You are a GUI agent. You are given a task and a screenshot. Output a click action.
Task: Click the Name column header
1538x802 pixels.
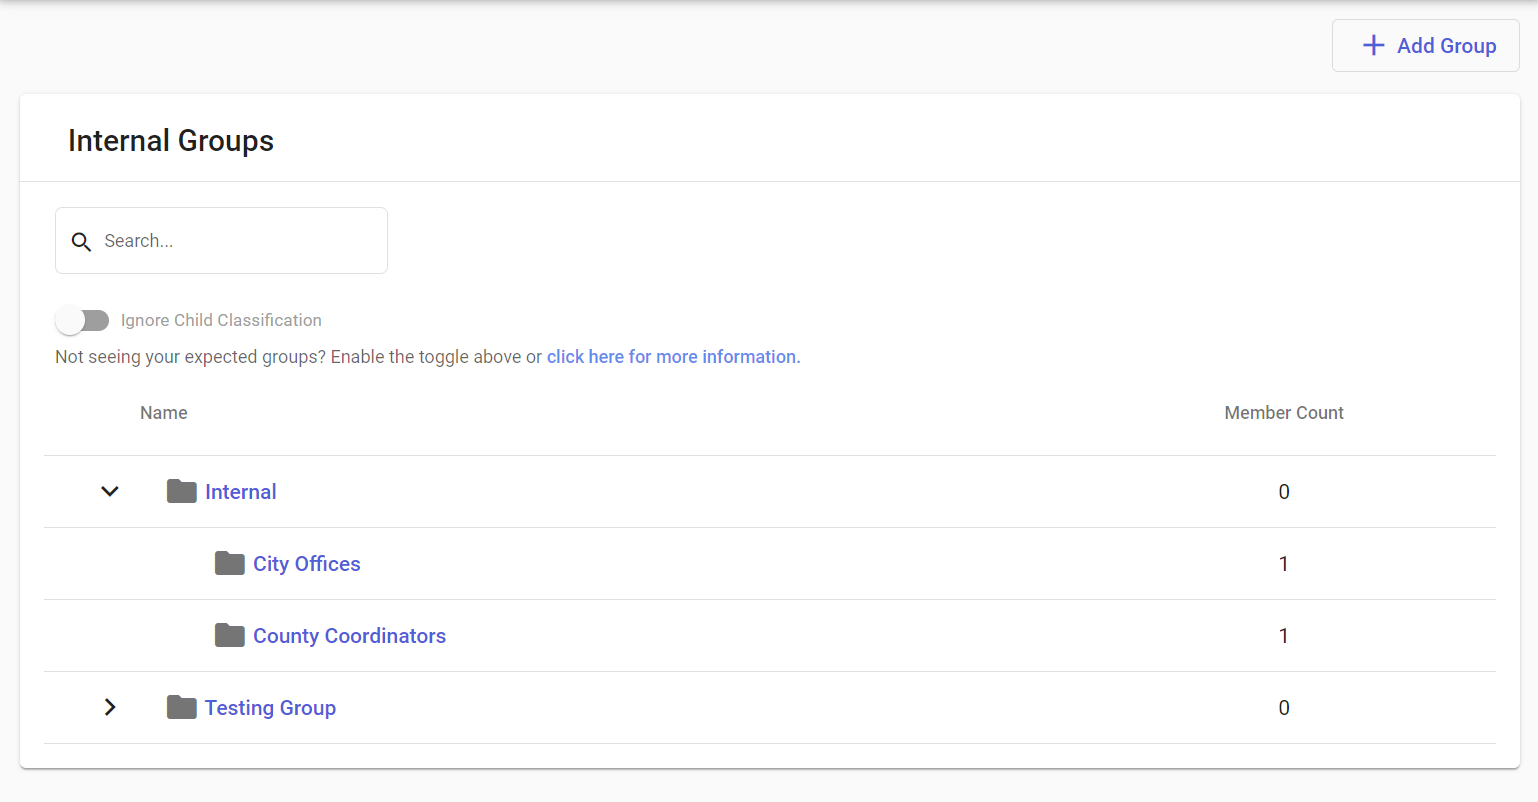(x=164, y=413)
